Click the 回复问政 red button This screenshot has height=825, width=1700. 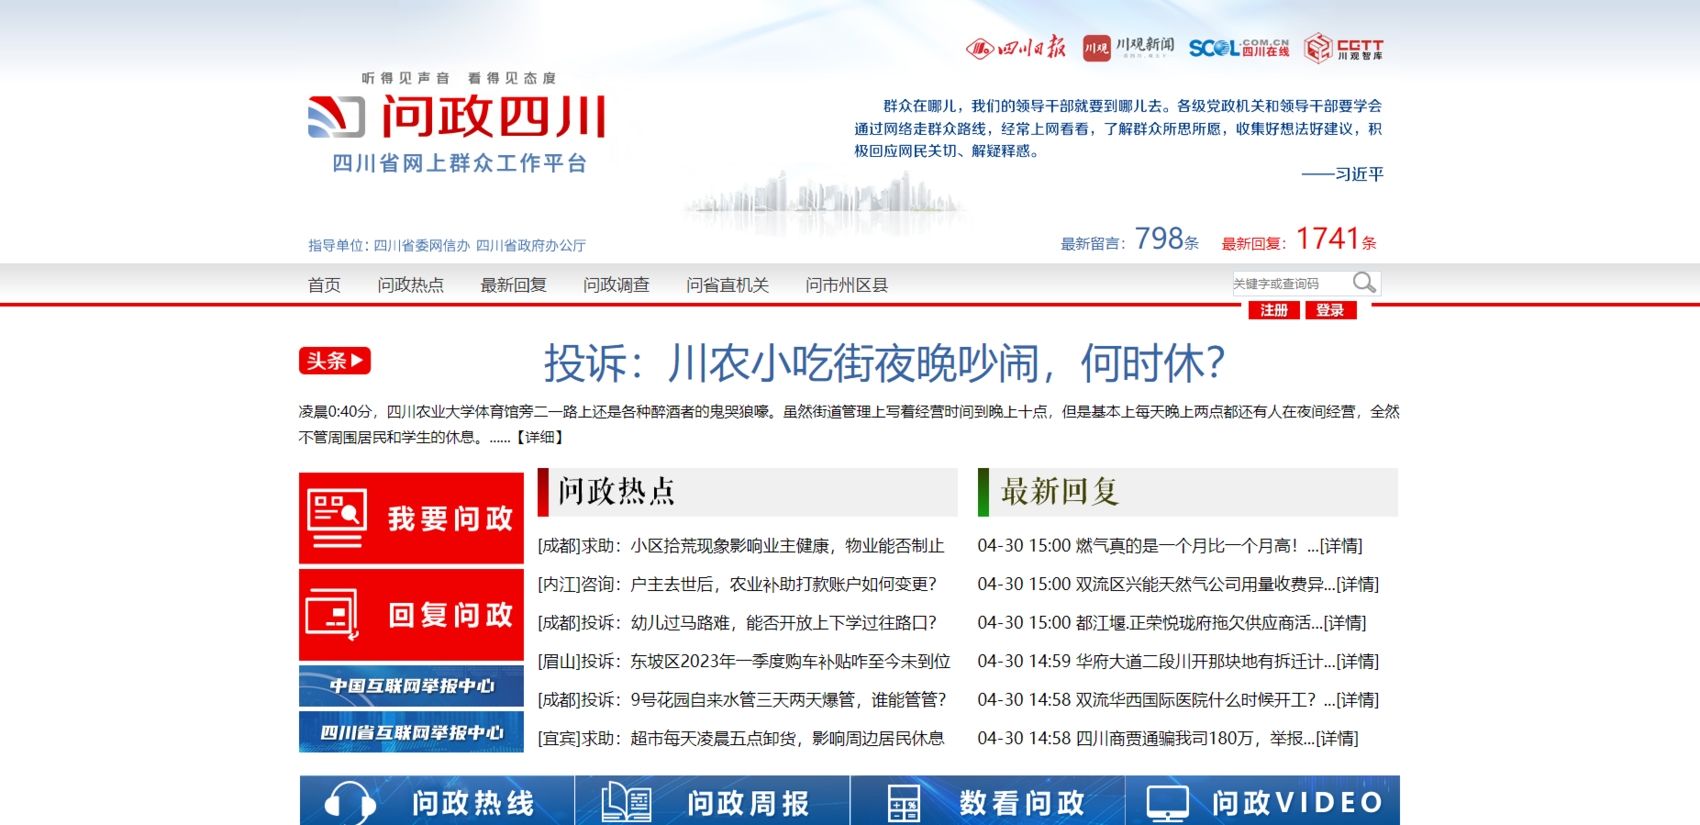[411, 614]
